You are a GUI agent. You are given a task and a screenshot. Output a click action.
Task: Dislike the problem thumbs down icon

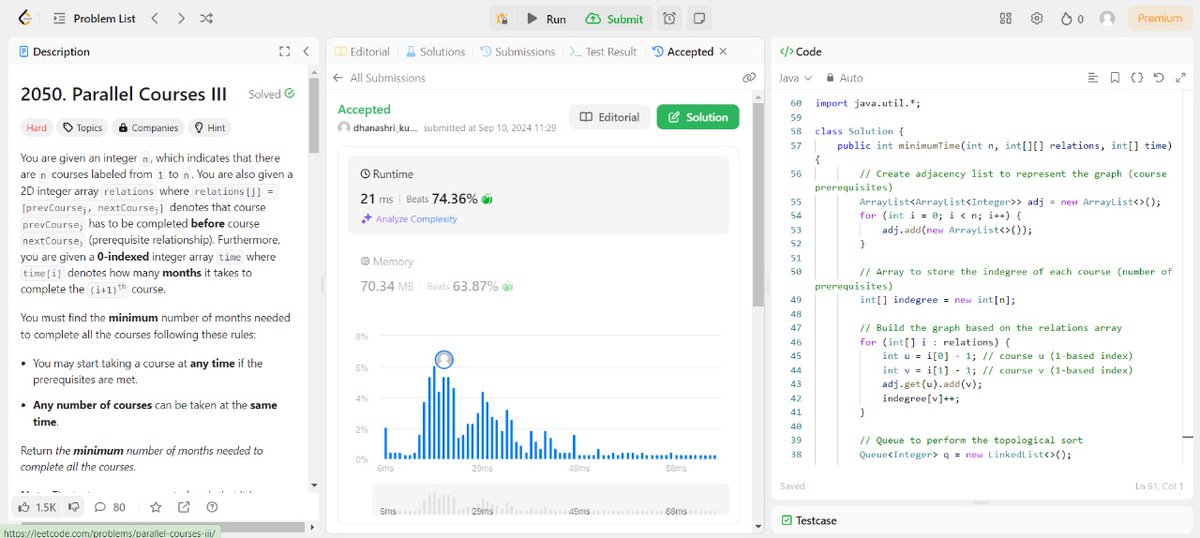[74, 507]
